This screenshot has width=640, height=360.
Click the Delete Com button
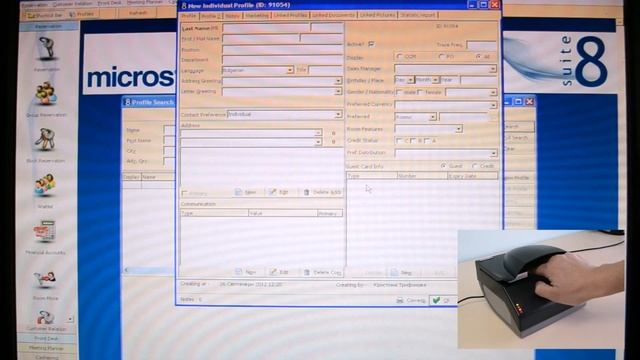(322, 272)
